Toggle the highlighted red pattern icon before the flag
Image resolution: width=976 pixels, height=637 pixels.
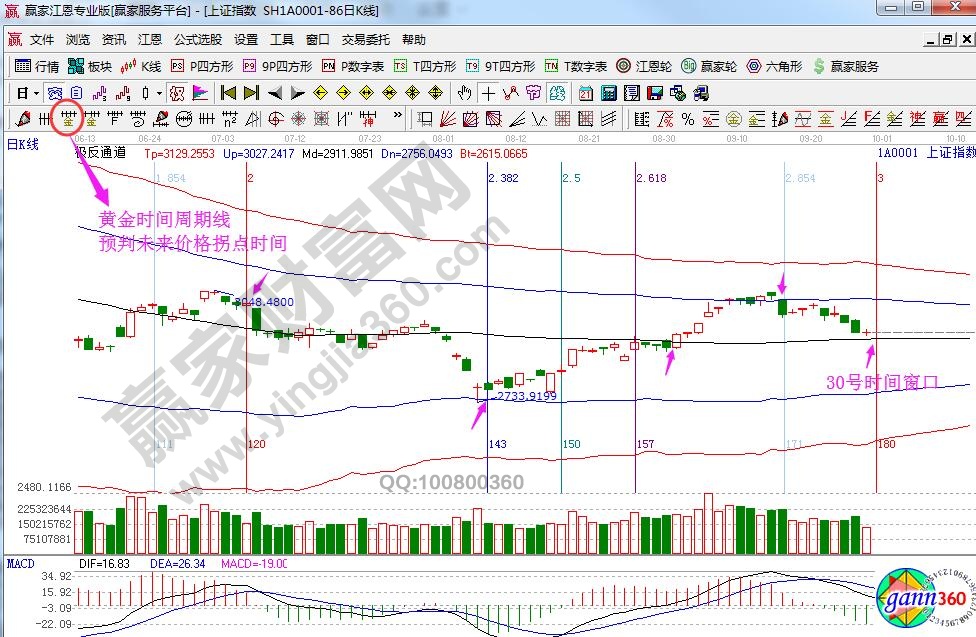pyautogui.click(x=177, y=93)
